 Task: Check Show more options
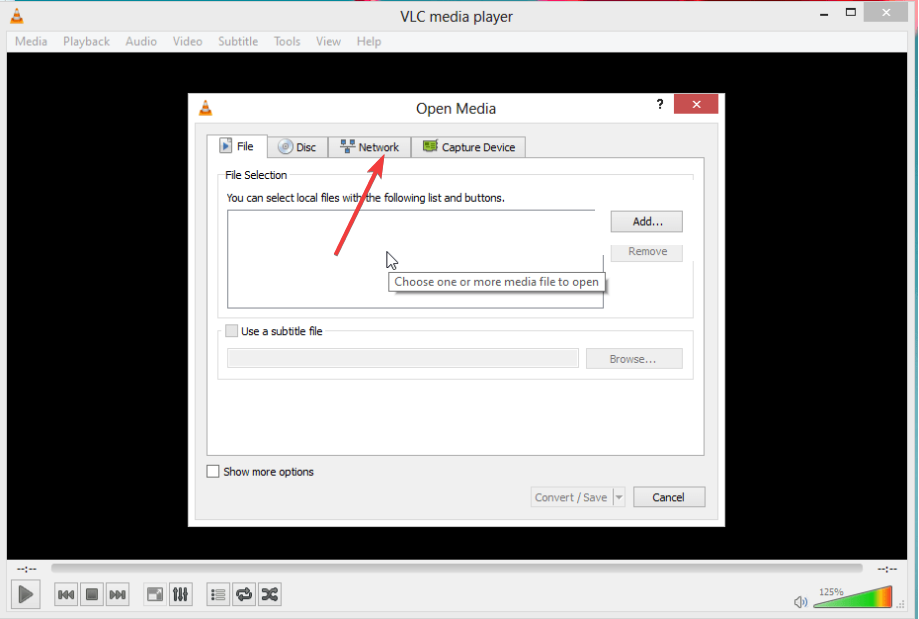click(213, 472)
